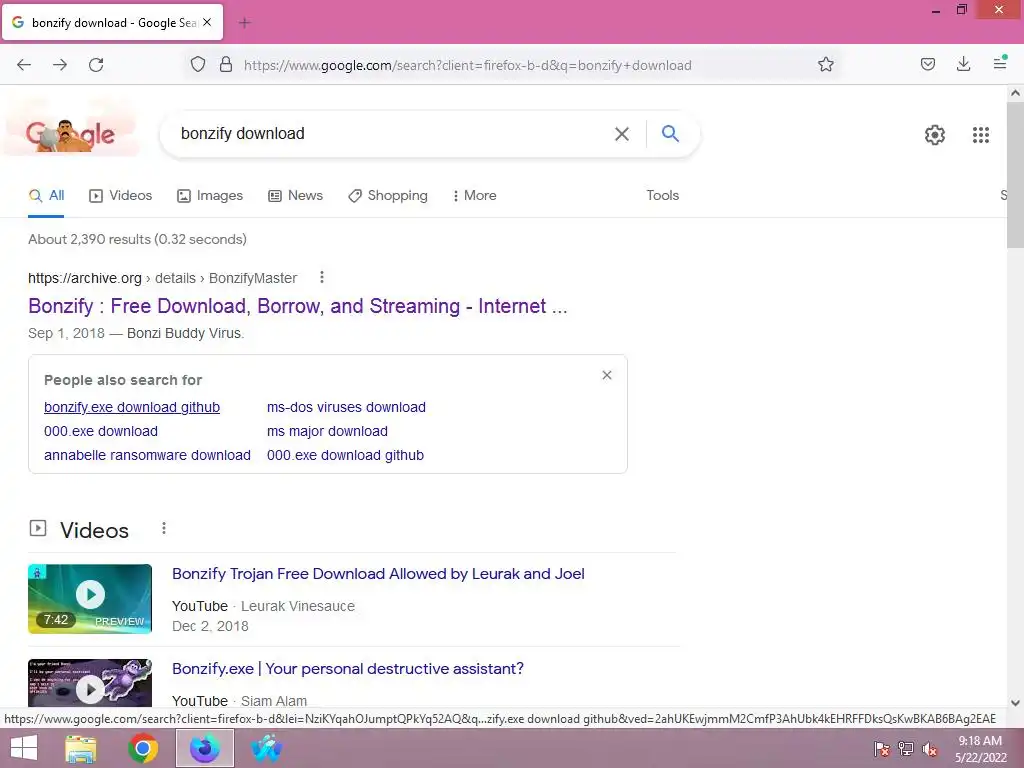This screenshot has height=768, width=1024.
Task: Open the blue app next to Firefox
Action: [x=266, y=748]
